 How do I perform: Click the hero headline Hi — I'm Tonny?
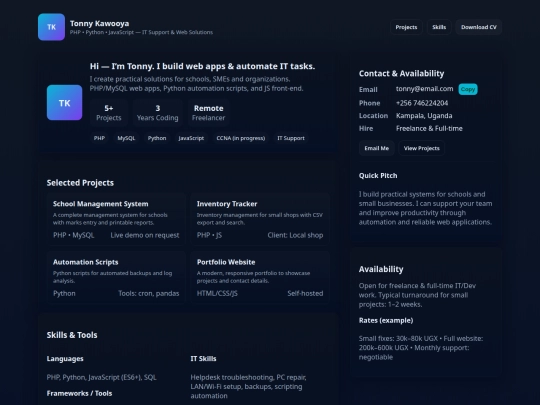point(202,66)
